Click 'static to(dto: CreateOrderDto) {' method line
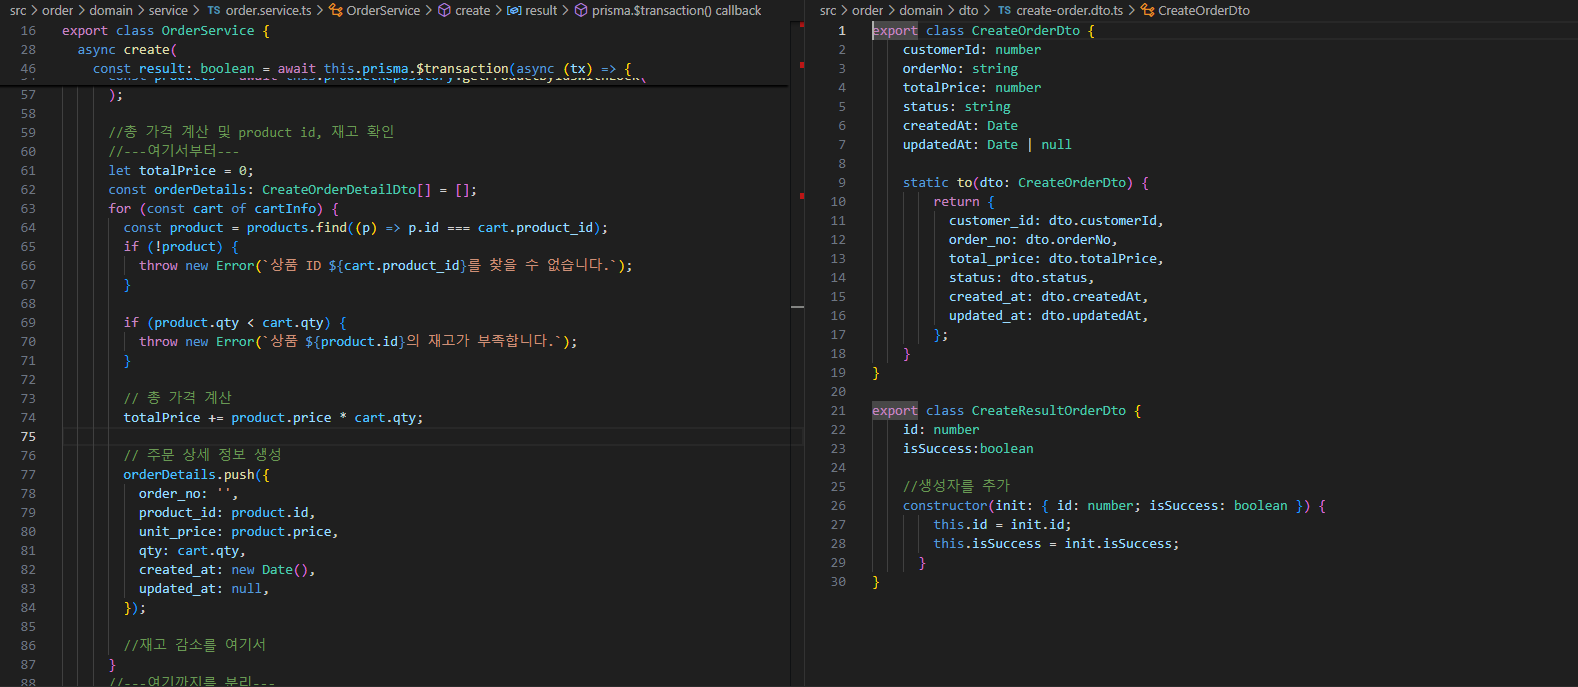This screenshot has width=1578, height=687. [x=1026, y=183]
